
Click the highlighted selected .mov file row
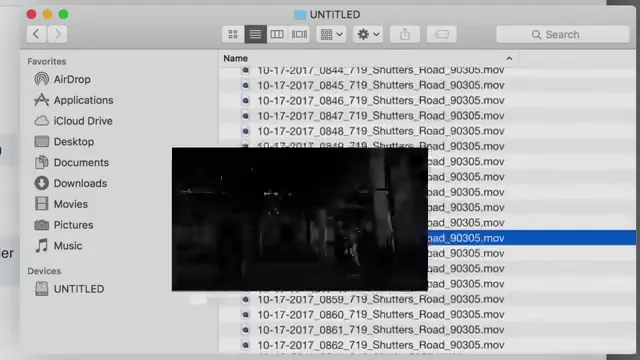(532, 238)
